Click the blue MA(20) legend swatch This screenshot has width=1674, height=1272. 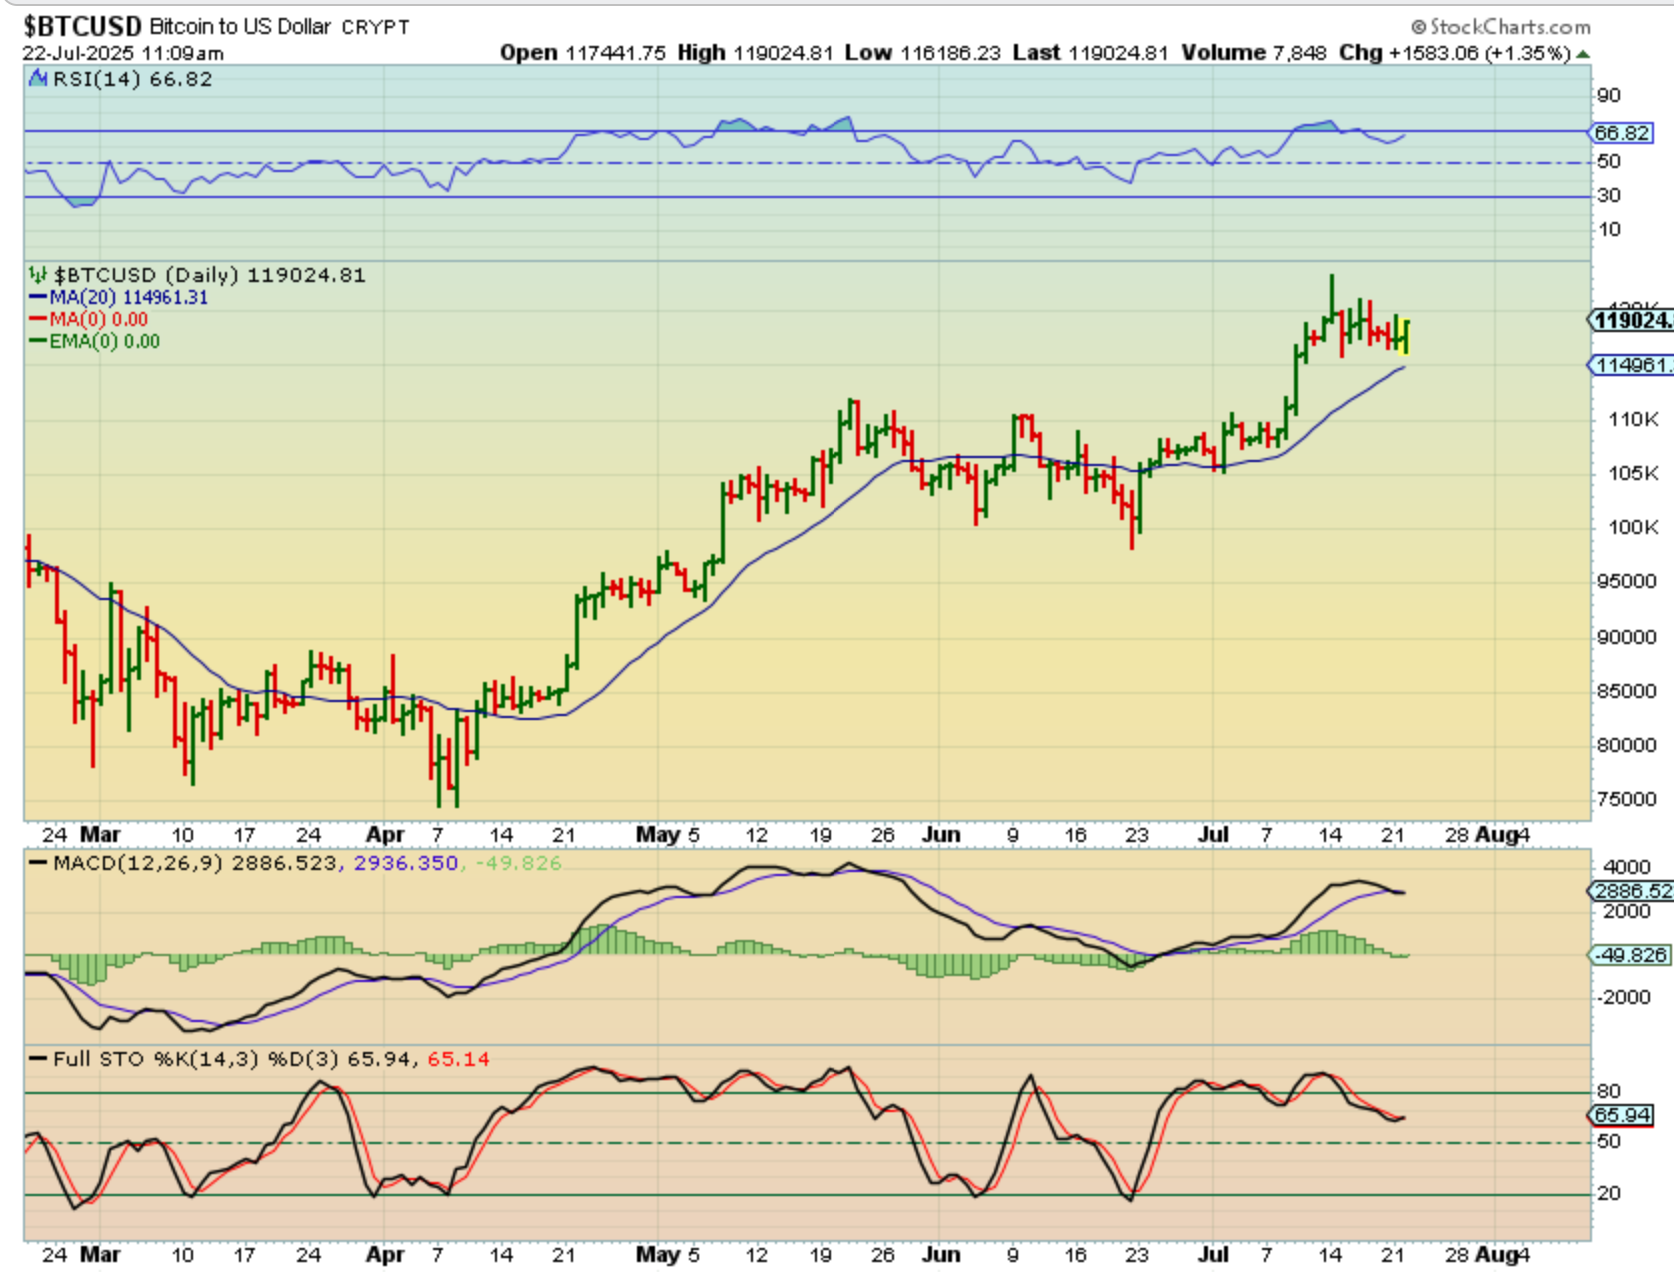[38, 298]
